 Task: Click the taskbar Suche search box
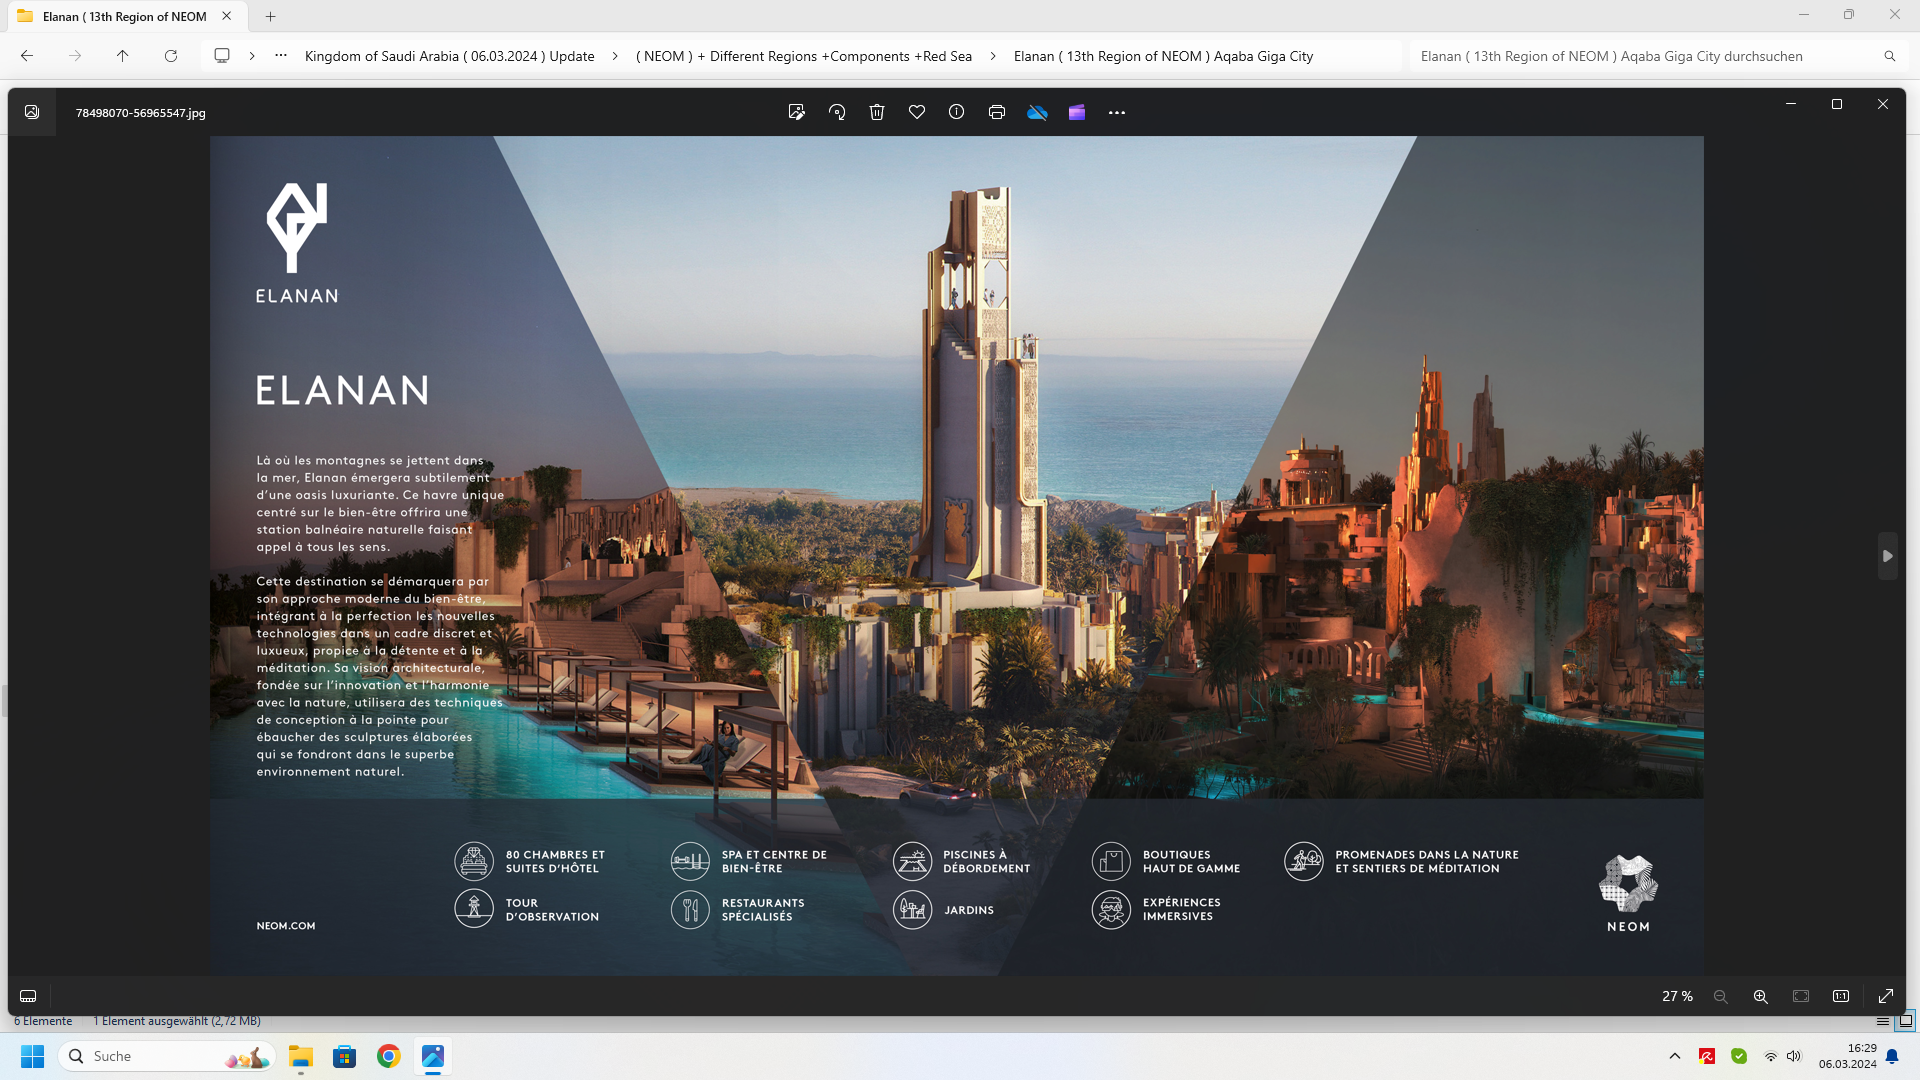click(167, 1056)
